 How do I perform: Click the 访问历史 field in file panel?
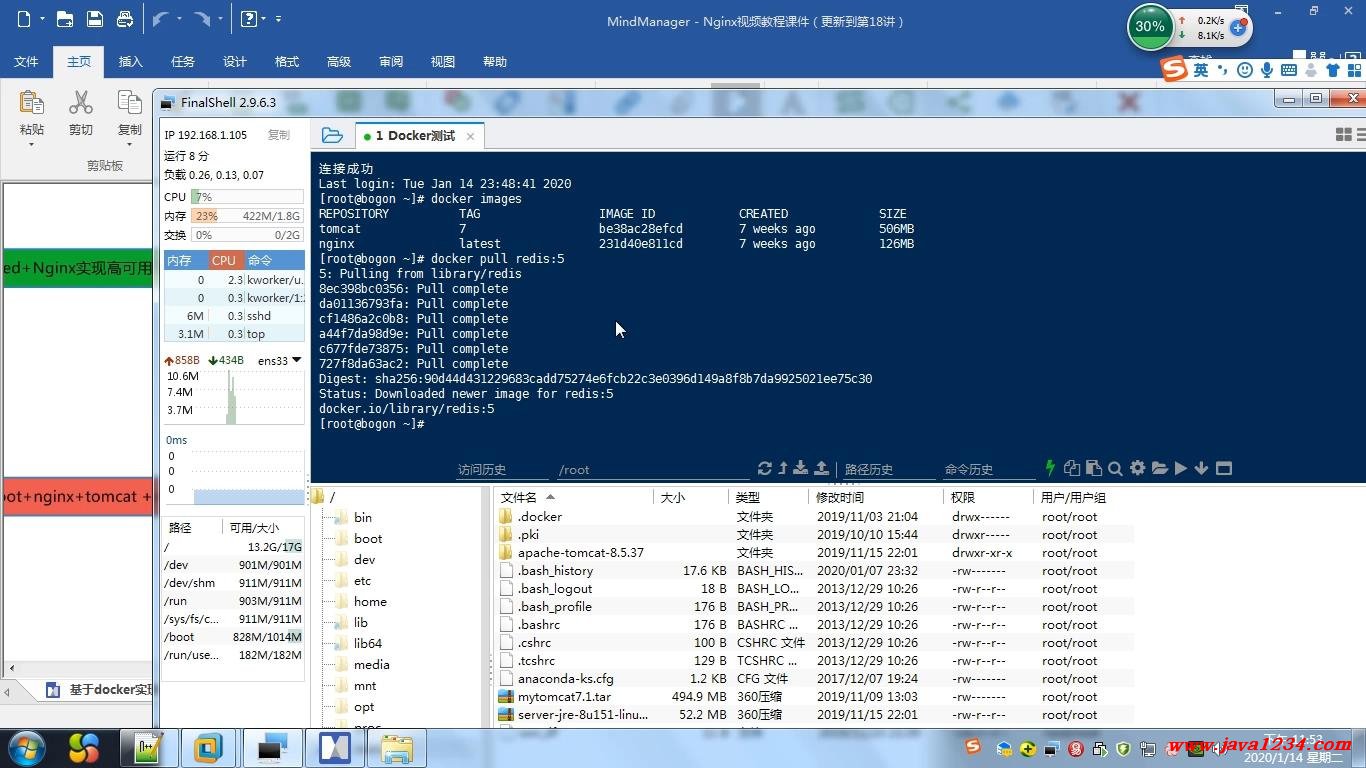click(502, 469)
